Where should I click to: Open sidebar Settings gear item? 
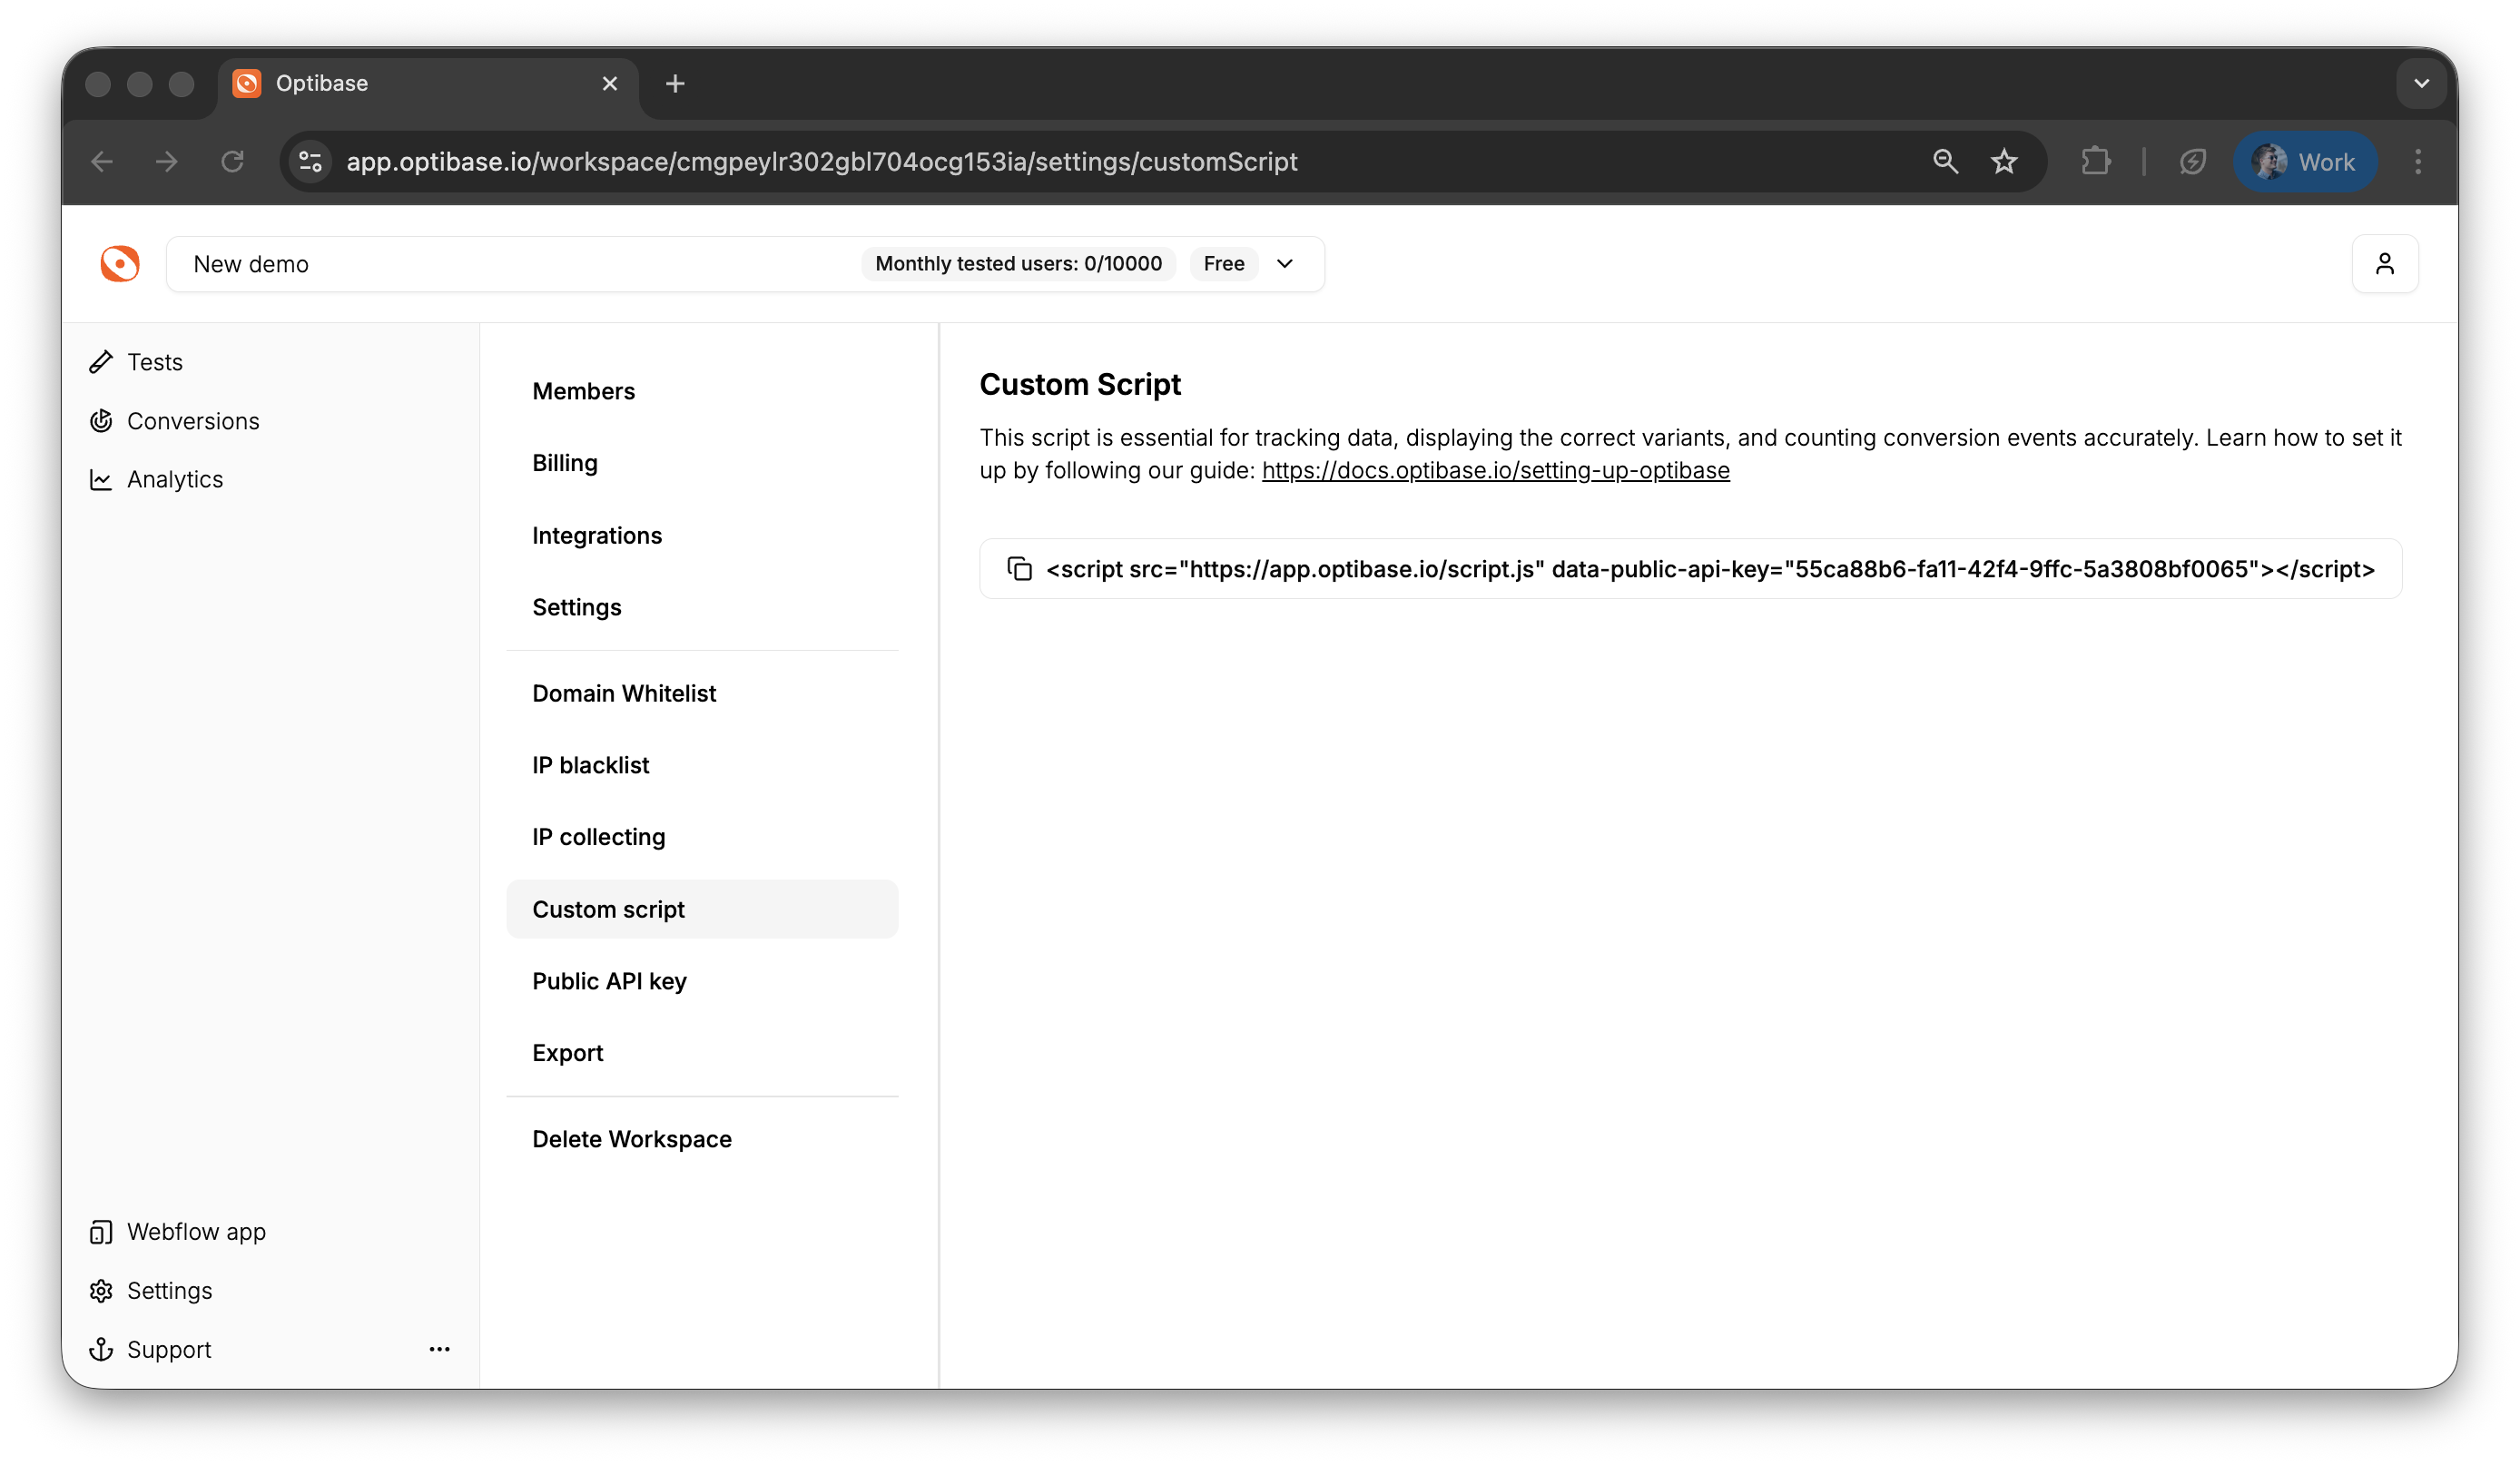(x=169, y=1291)
